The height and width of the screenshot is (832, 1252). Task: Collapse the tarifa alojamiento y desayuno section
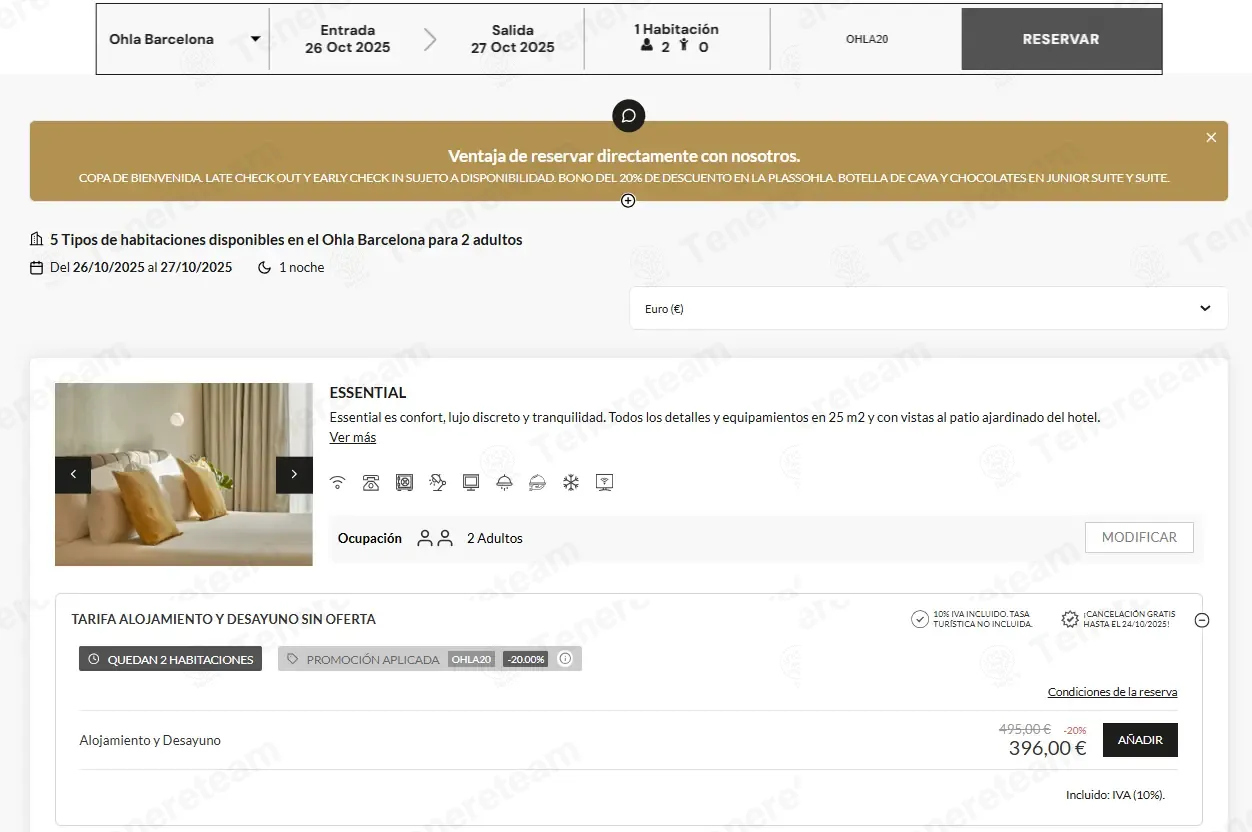click(1202, 620)
